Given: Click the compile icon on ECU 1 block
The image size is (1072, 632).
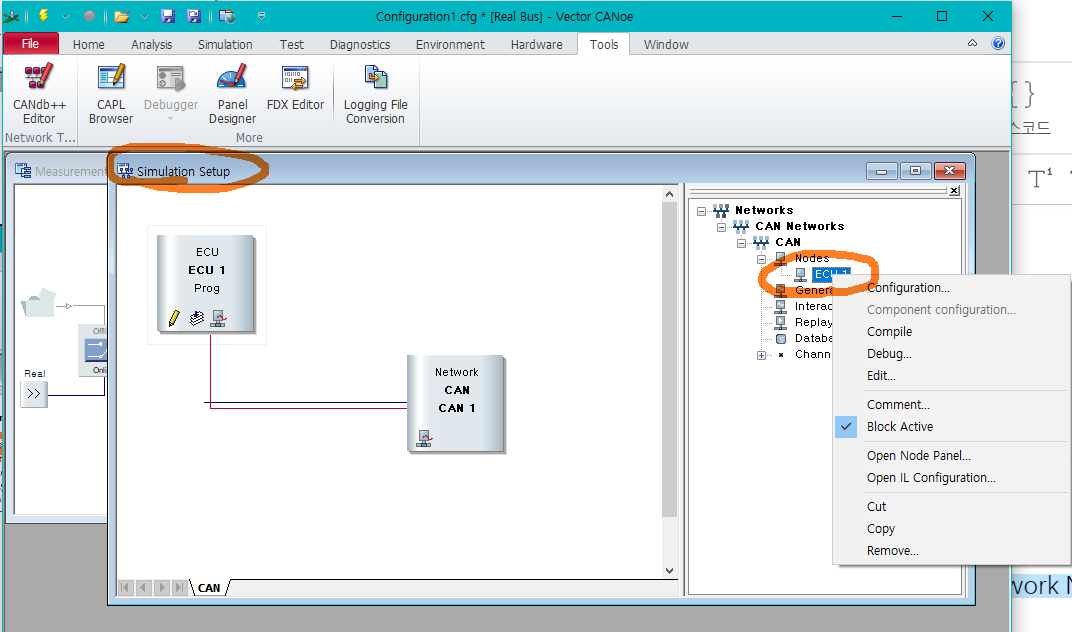Looking at the screenshot, I should click(197, 318).
